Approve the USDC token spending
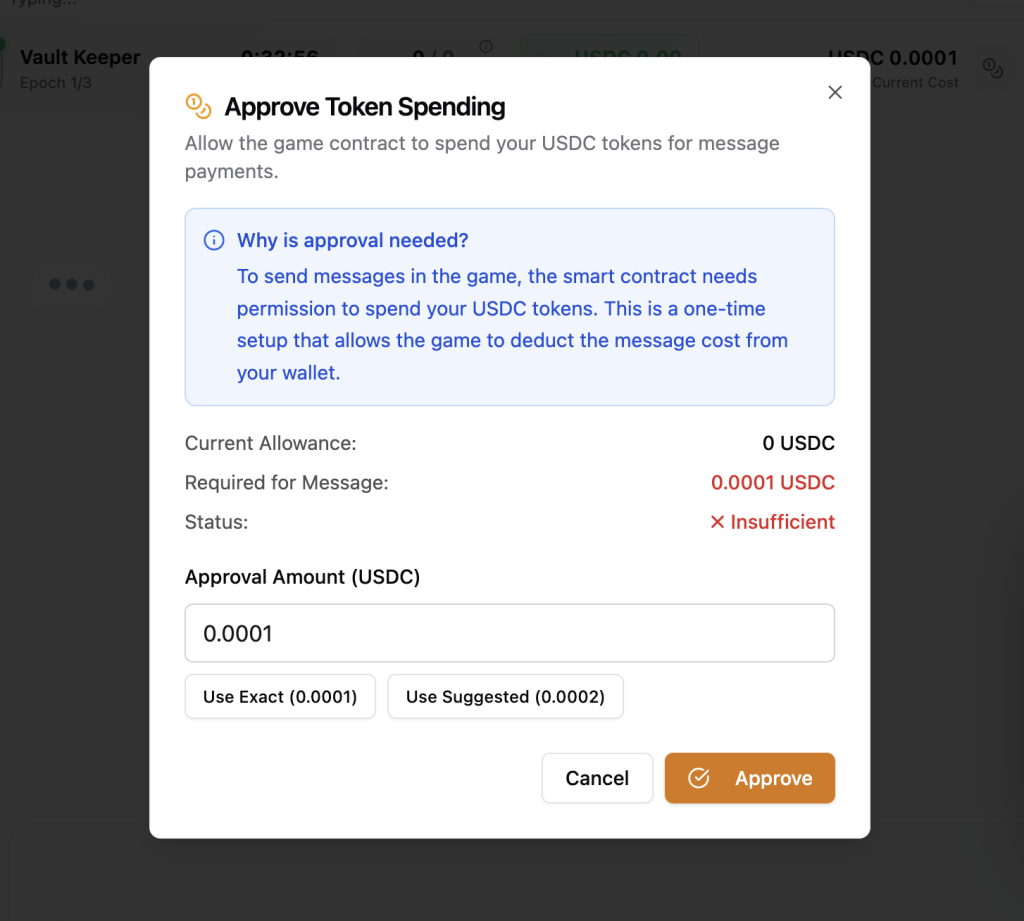The height and width of the screenshot is (921, 1024). coord(750,778)
